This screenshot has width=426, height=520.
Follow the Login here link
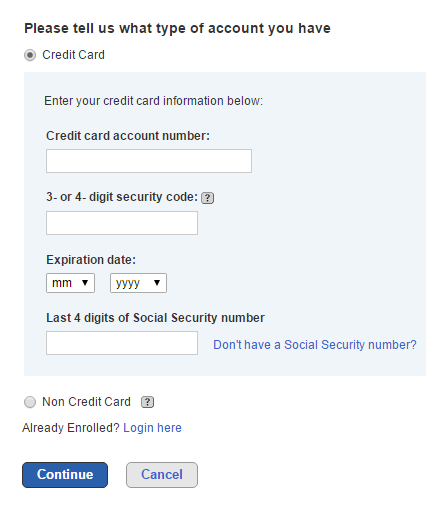coord(152,428)
